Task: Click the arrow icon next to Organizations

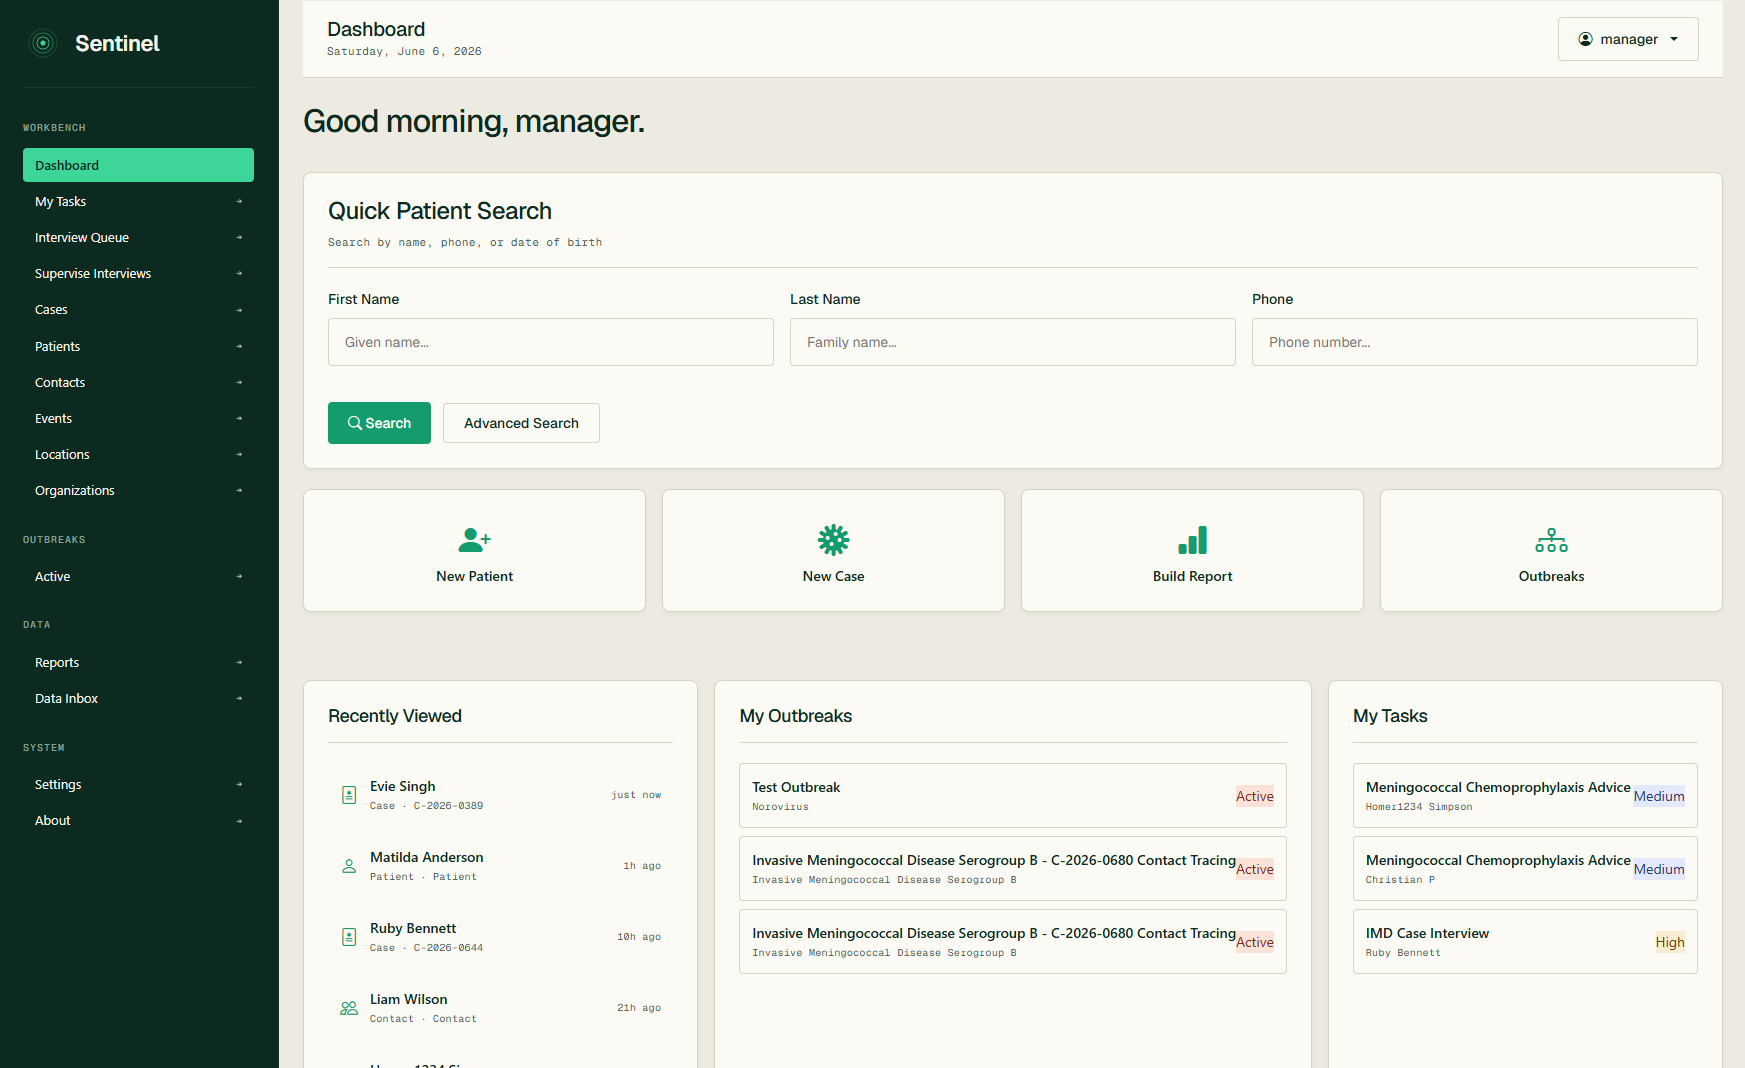Action: (x=239, y=490)
